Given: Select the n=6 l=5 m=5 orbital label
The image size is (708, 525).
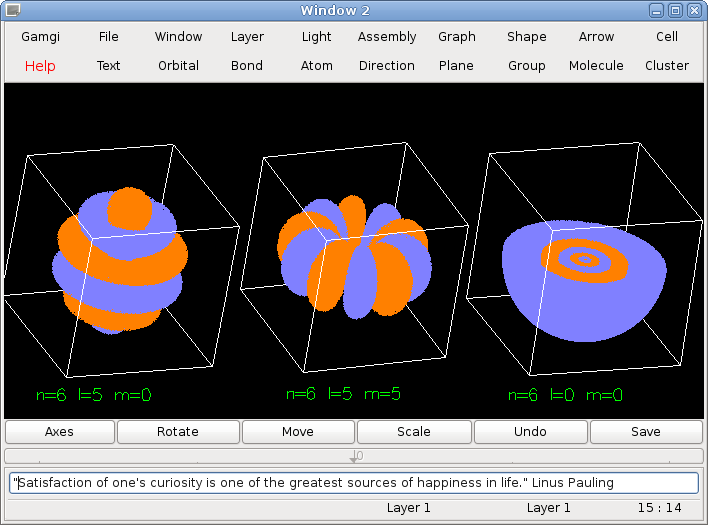Looking at the screenshot, I should (344, 394).
